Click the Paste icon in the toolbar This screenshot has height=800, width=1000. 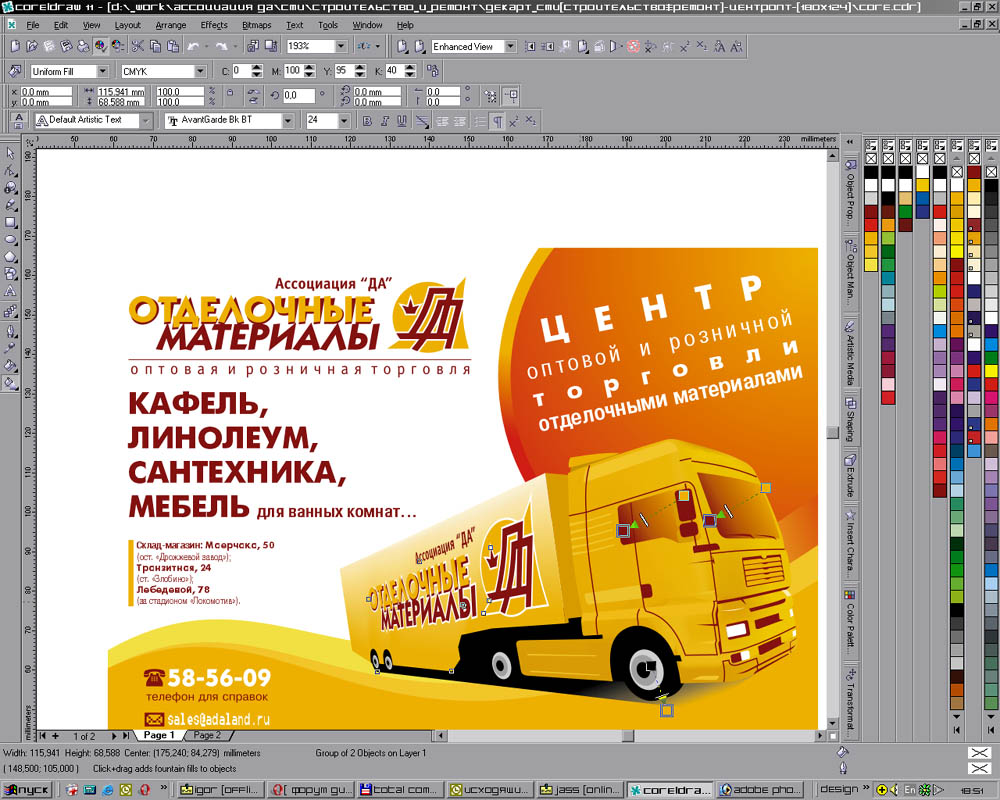172,46
